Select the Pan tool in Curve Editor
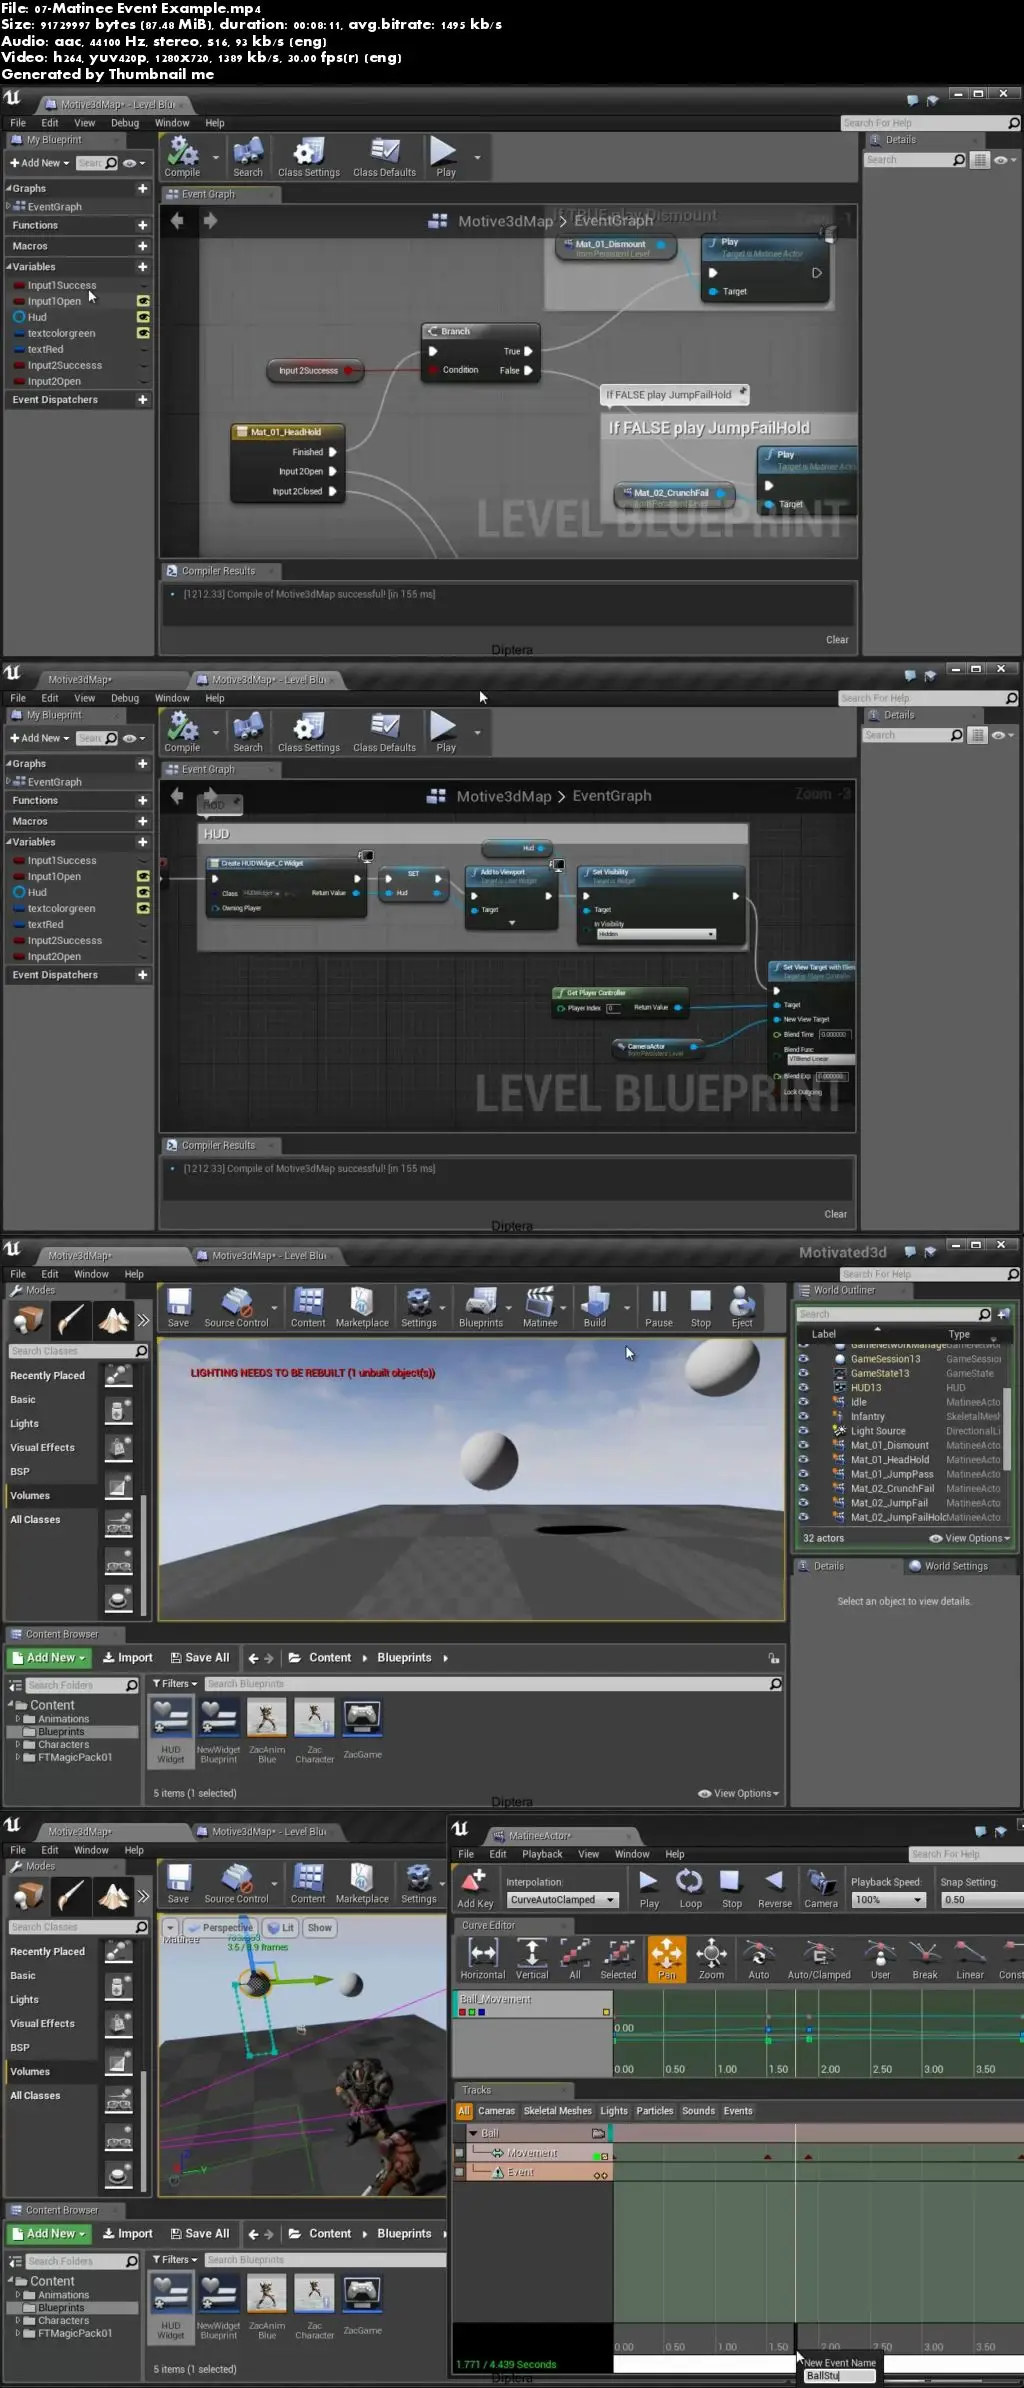The height and width of the screenshot is (2388, 1024). pos(667,1955)
